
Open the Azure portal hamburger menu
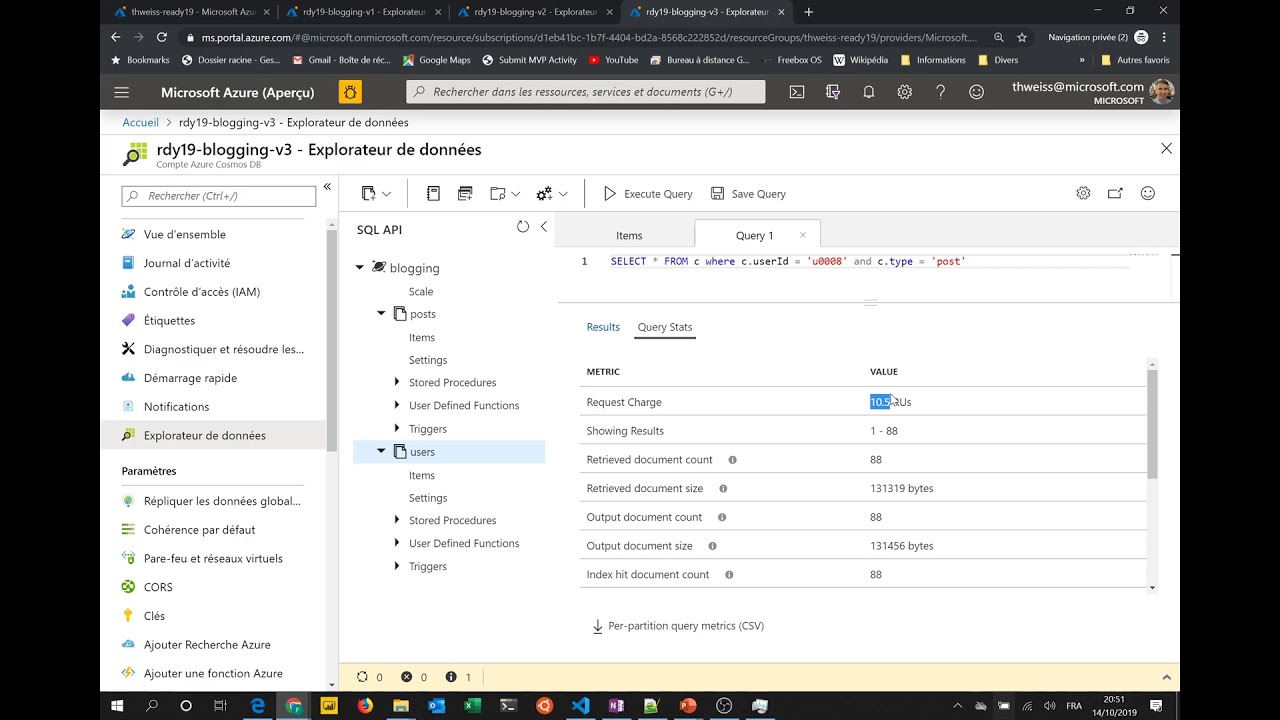pyautogui.click(x=121, y=92)
